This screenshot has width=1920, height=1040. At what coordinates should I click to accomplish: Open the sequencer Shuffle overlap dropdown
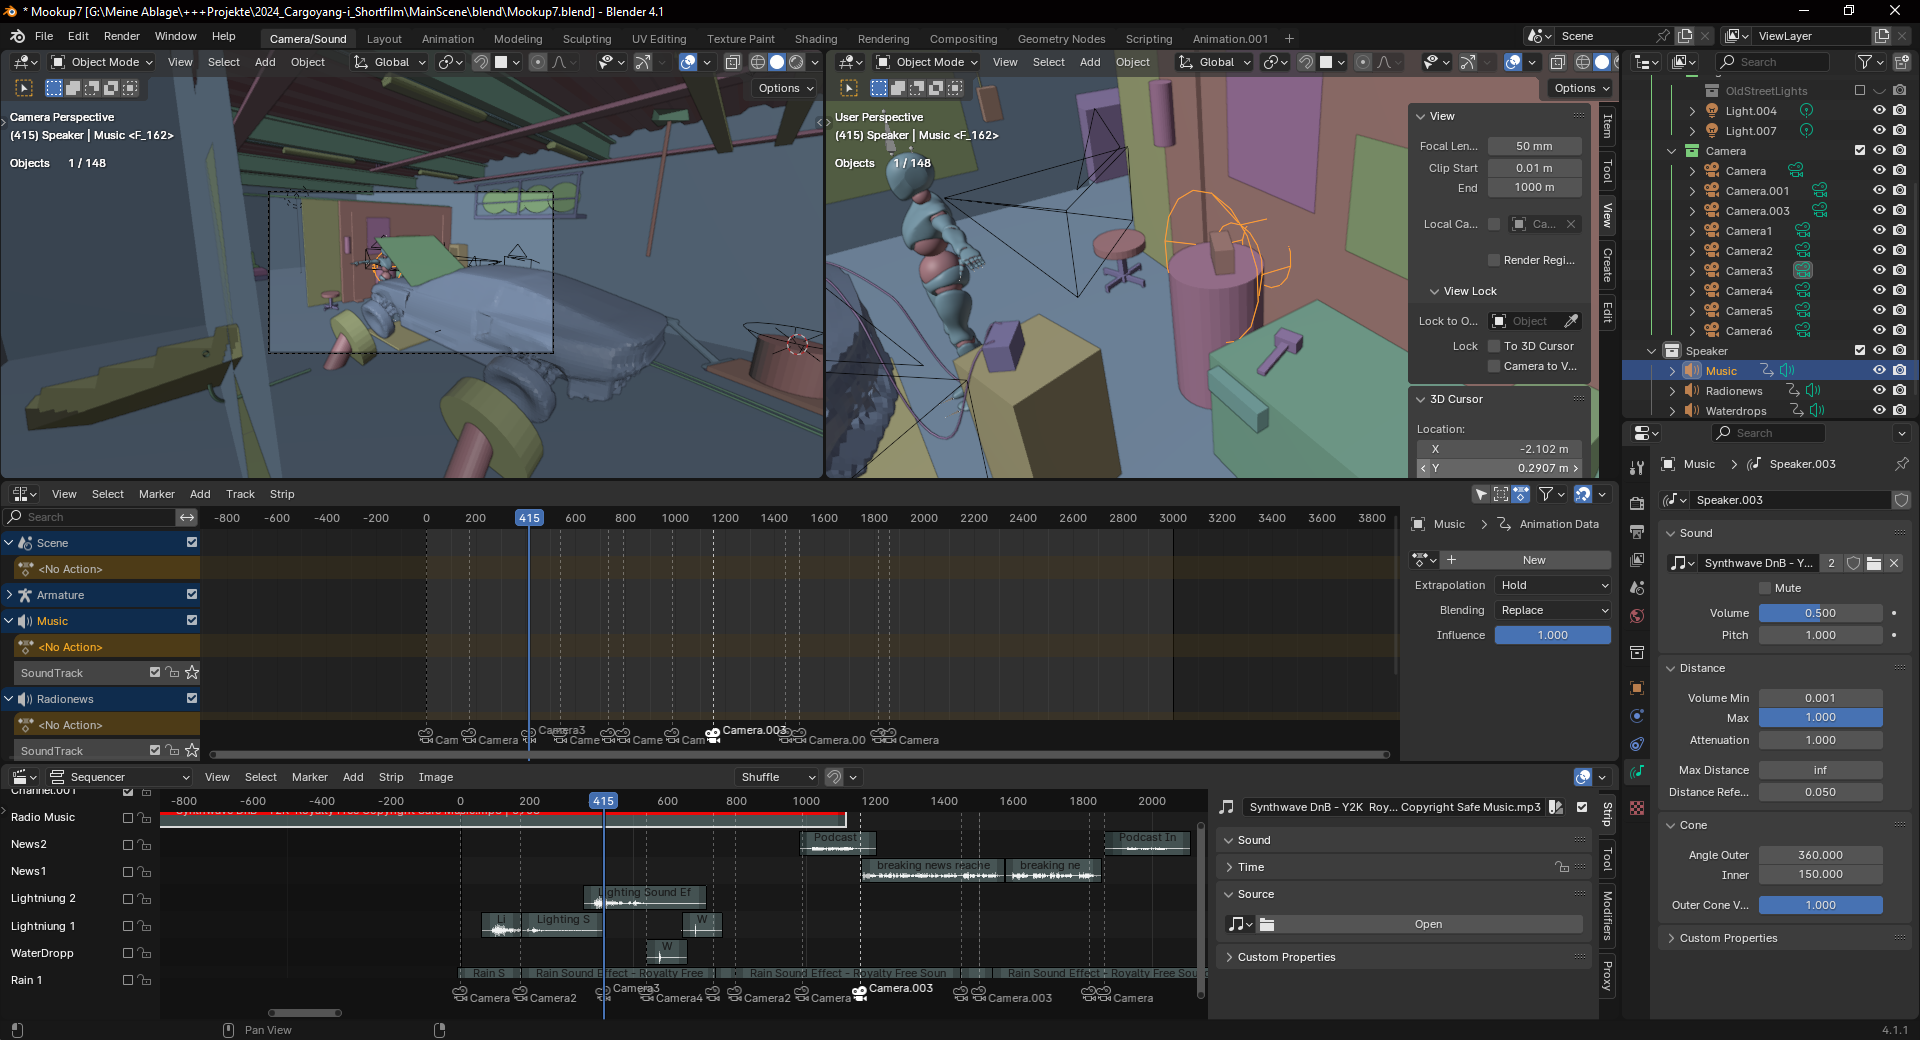(777, 777)
